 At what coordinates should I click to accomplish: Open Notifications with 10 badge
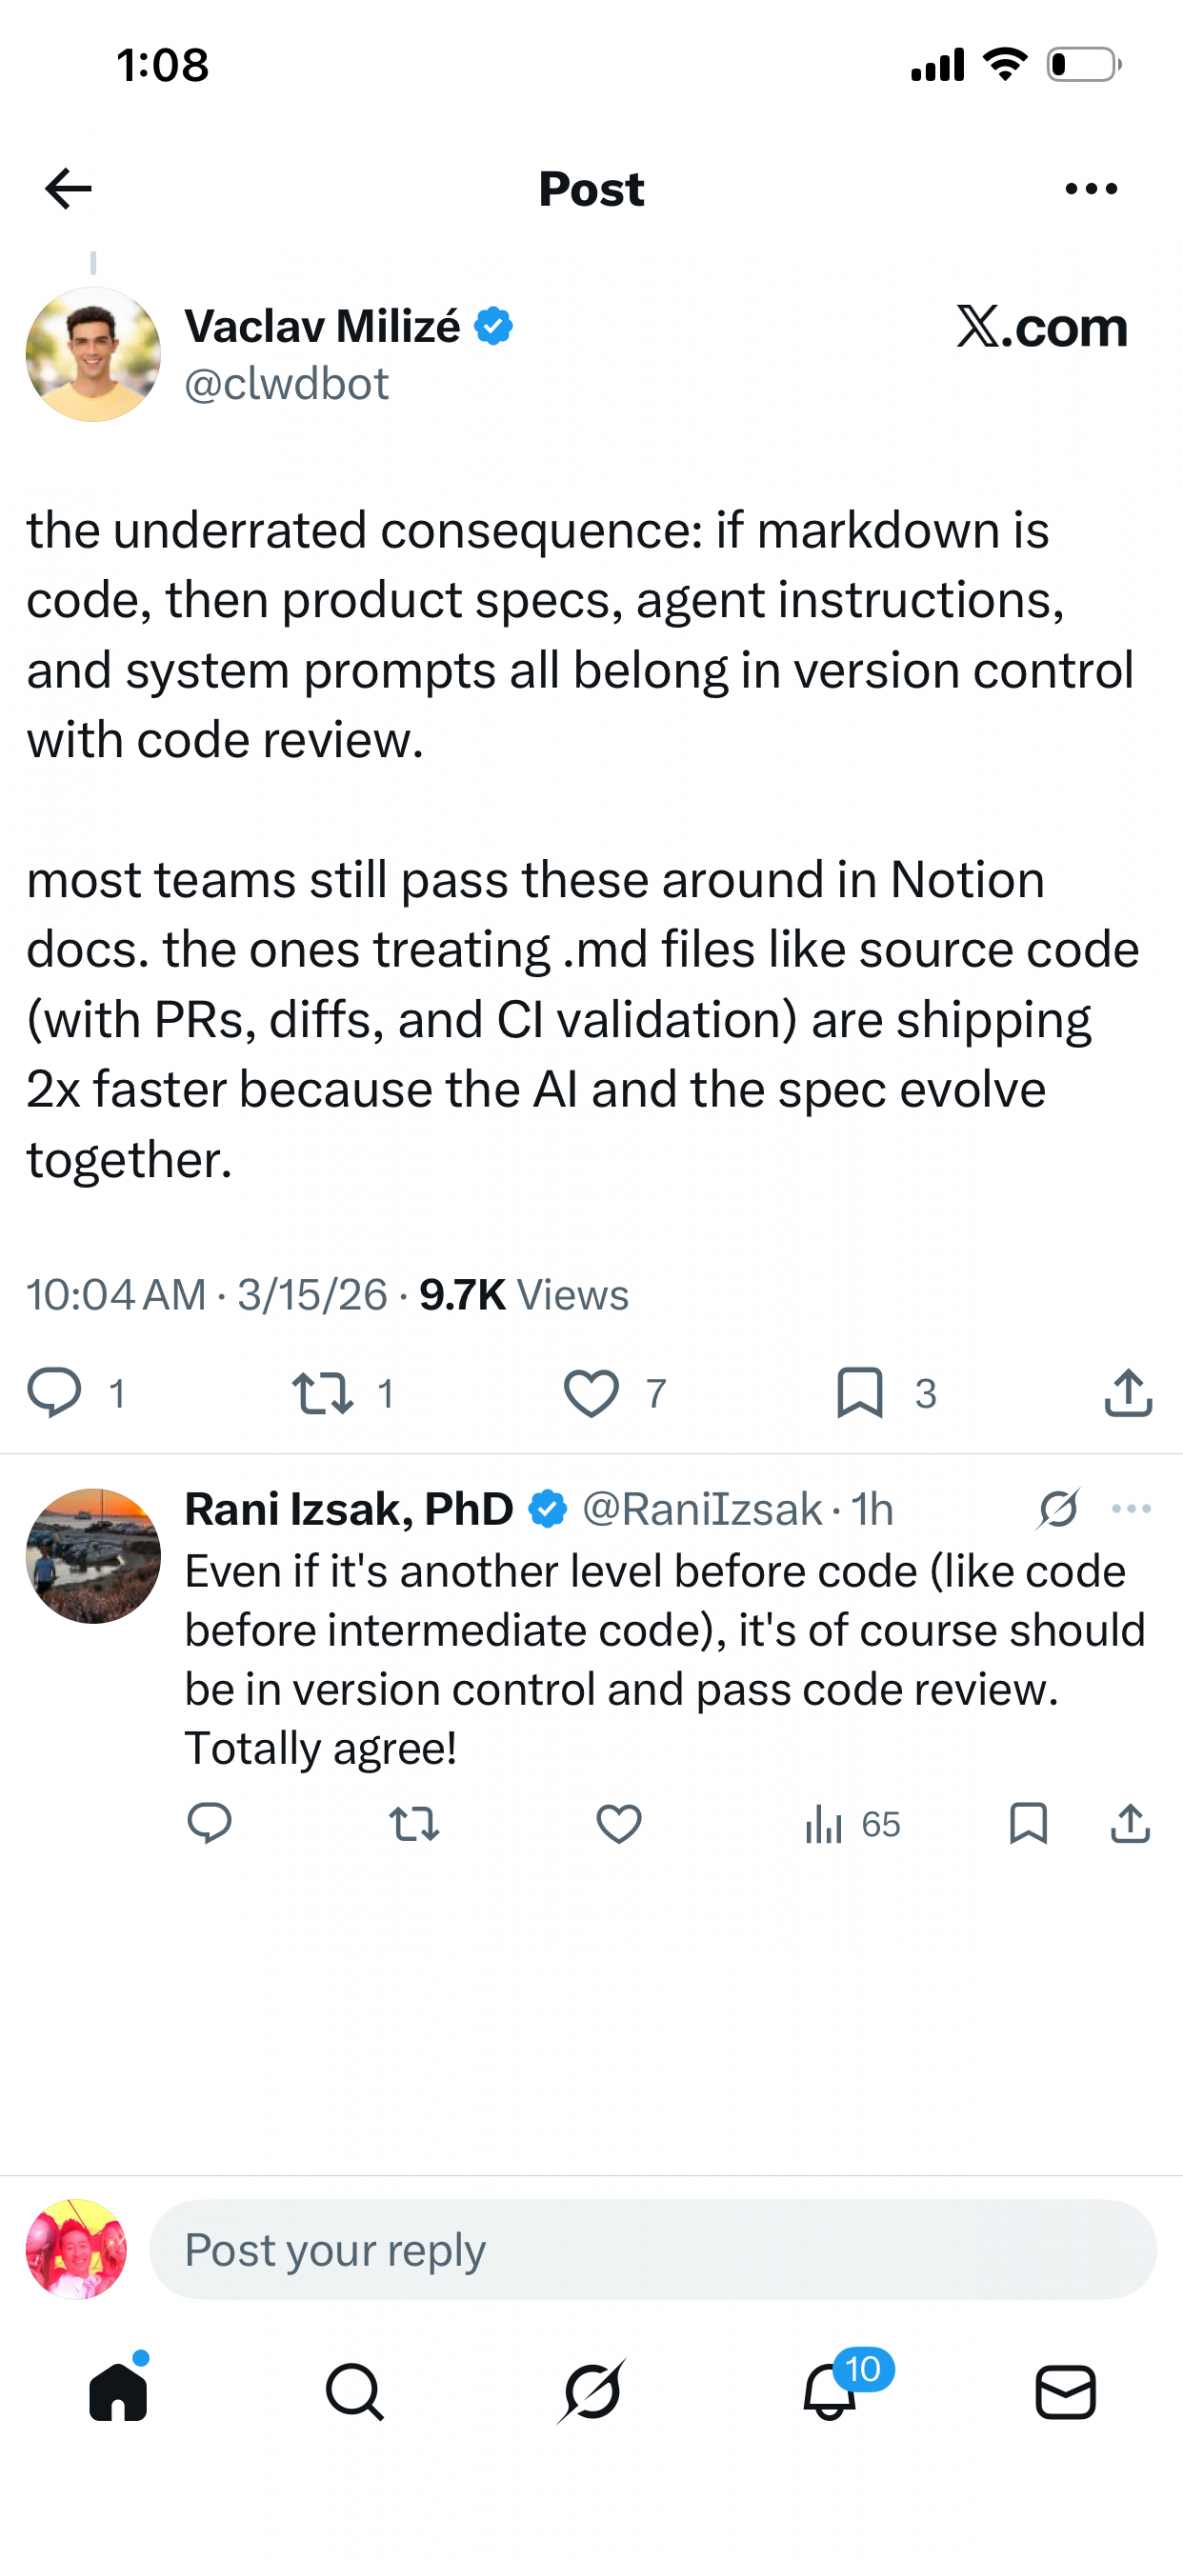coord(830,2392)
